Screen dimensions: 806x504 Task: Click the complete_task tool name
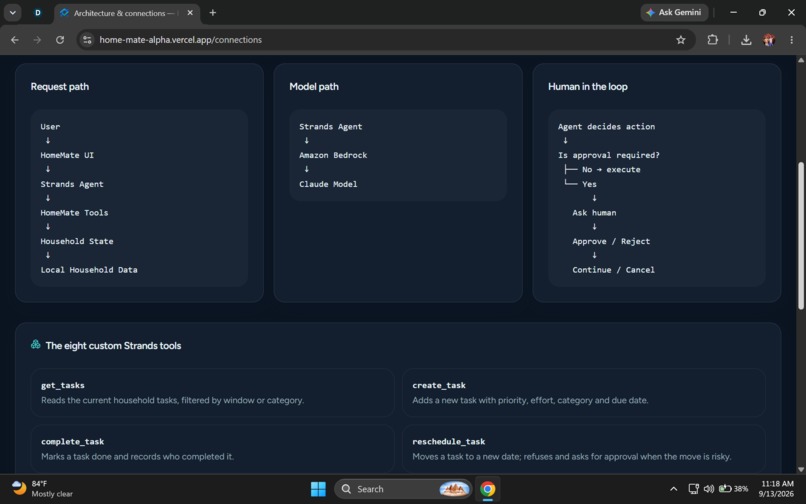[72, 441]
